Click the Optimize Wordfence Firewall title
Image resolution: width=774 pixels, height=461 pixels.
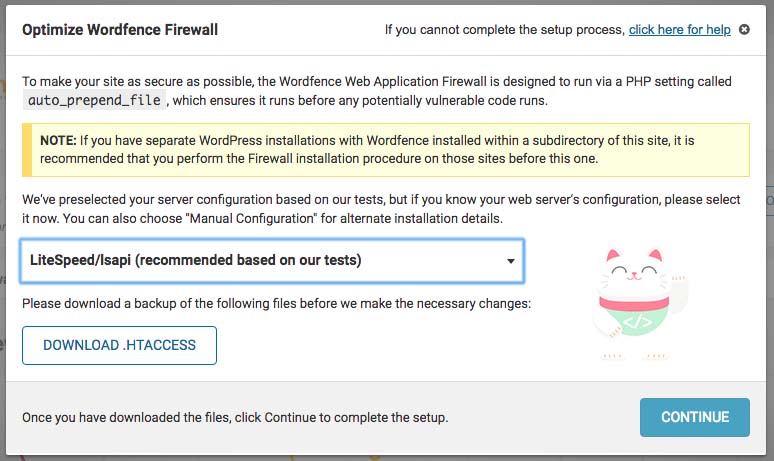(x=120, y=30)
